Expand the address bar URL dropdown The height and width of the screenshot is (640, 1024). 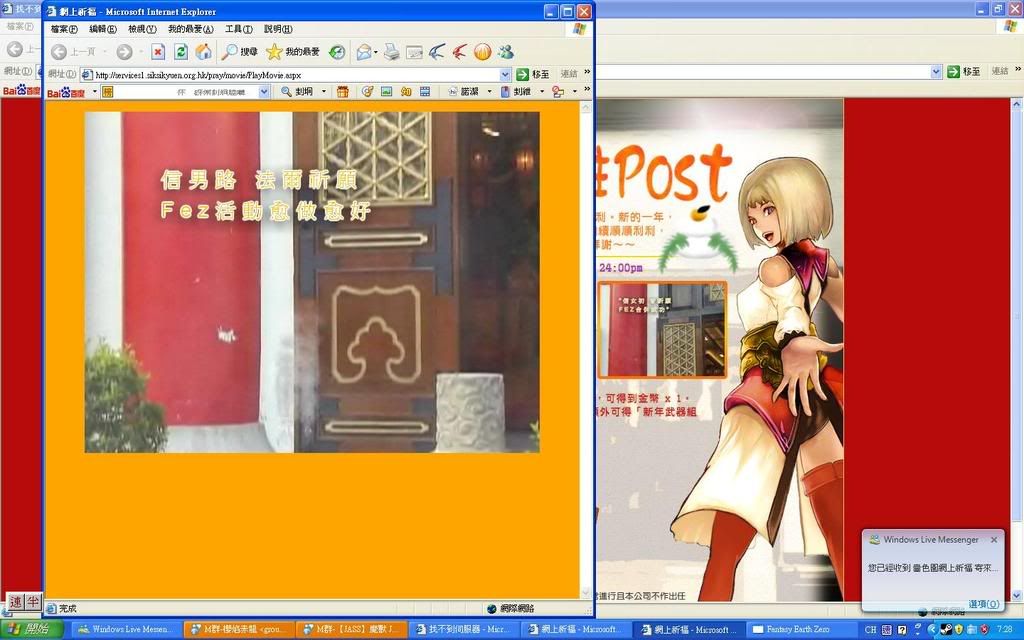point(505,74)
